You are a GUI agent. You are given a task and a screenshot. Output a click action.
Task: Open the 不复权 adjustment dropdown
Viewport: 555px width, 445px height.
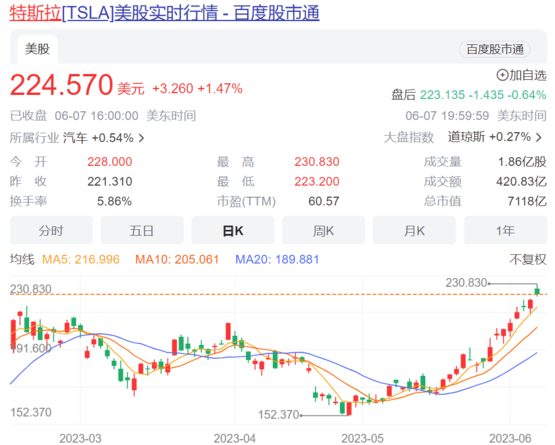(x=528, y=259)
